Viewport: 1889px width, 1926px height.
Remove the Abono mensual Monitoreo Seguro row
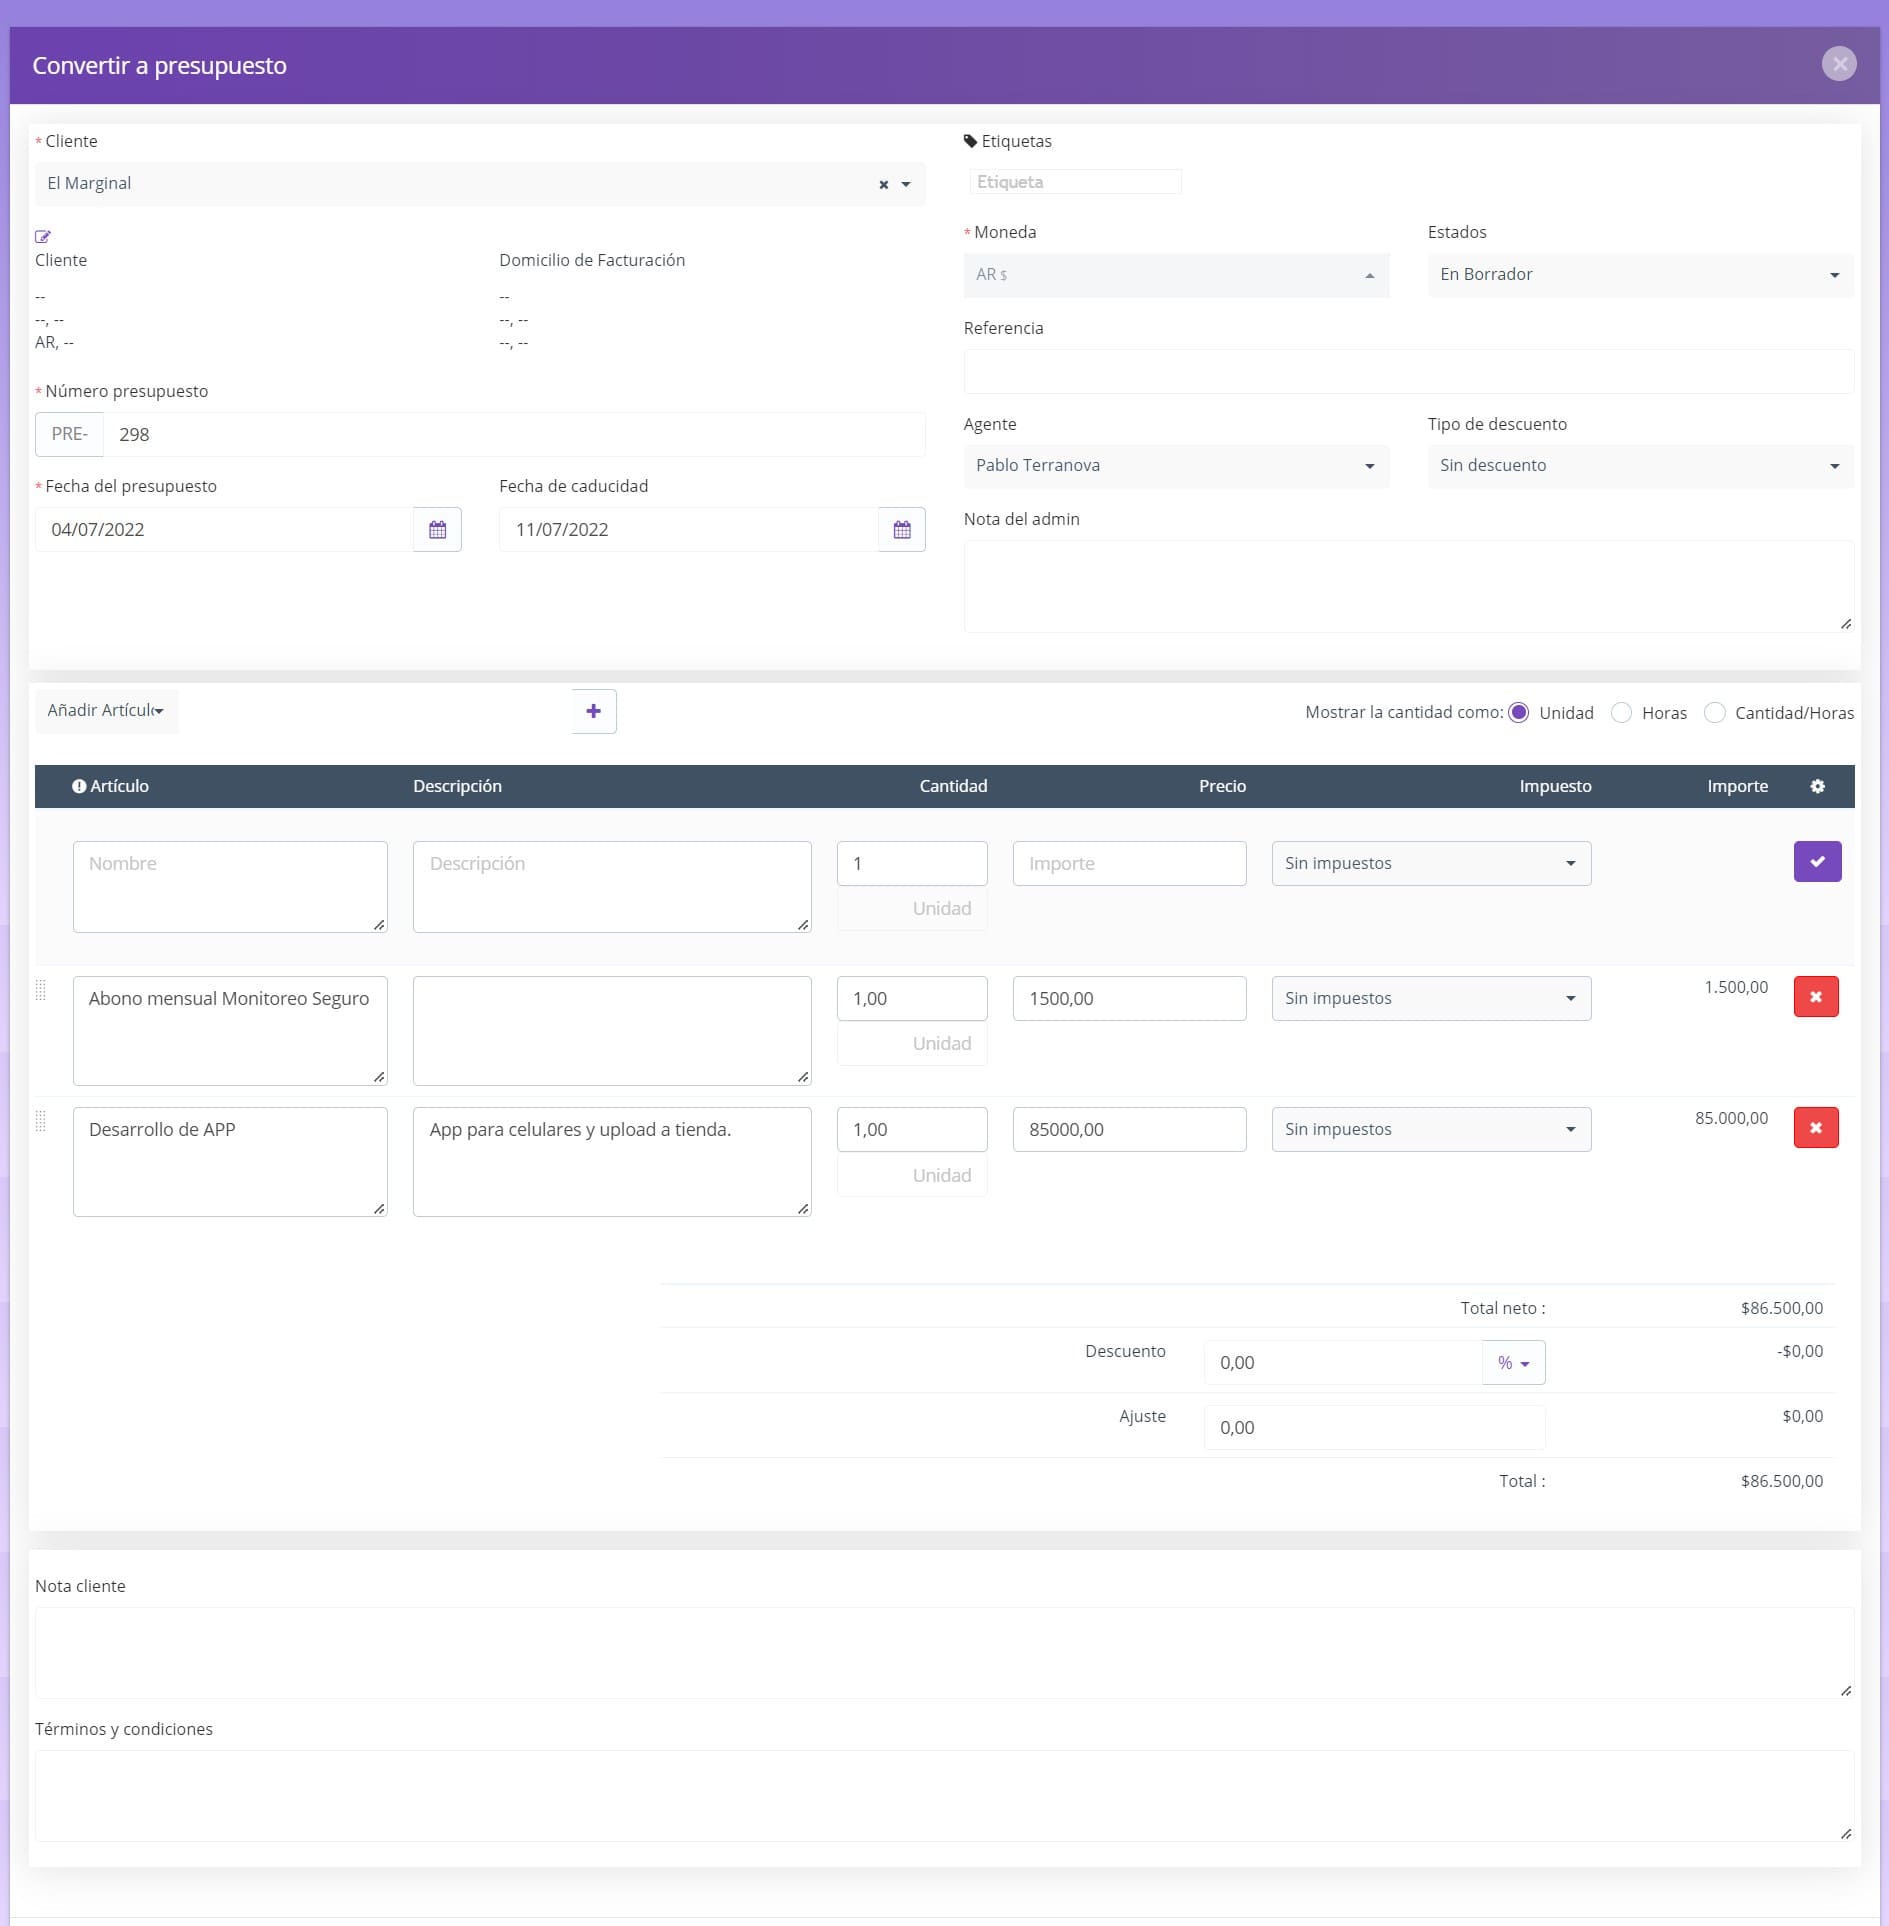click(x=1816, y=997)
